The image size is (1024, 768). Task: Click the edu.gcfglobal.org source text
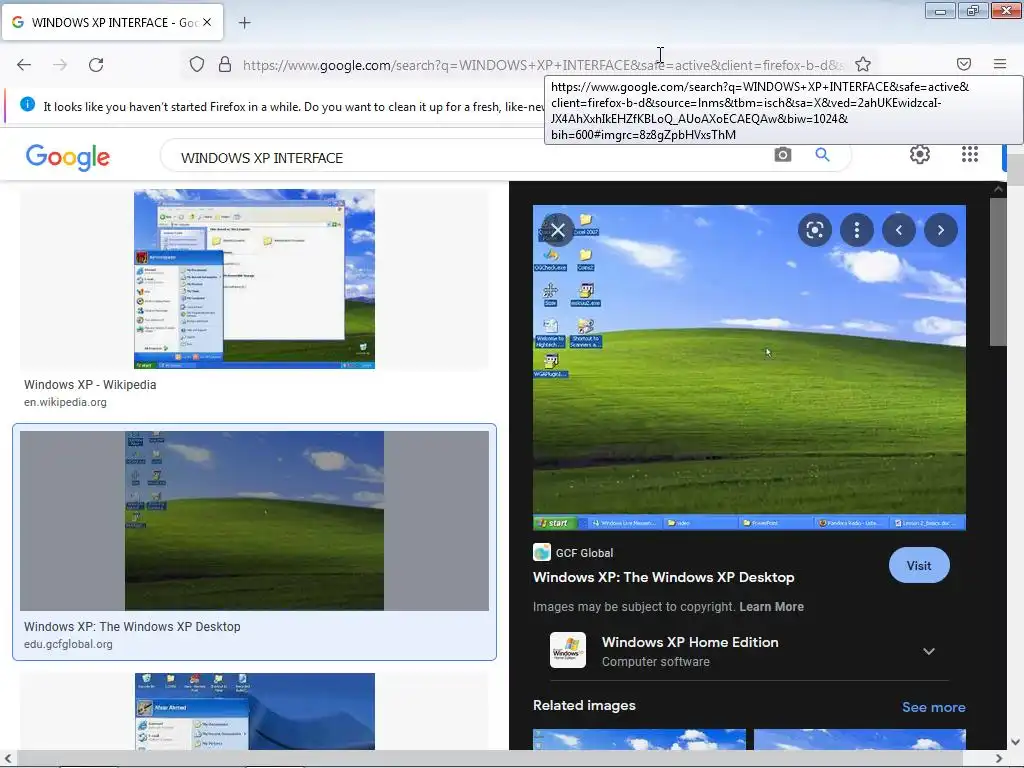click(x=68, y=644)
